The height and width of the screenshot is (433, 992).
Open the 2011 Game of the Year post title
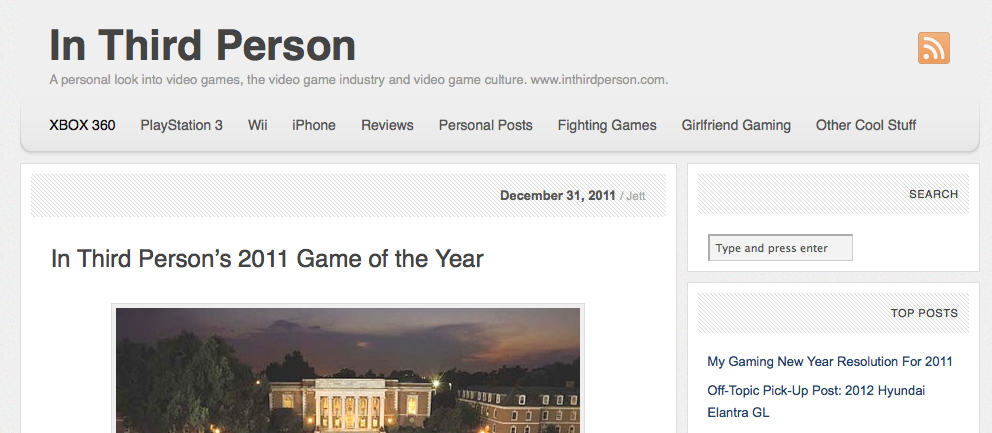[x=267, y=259]
